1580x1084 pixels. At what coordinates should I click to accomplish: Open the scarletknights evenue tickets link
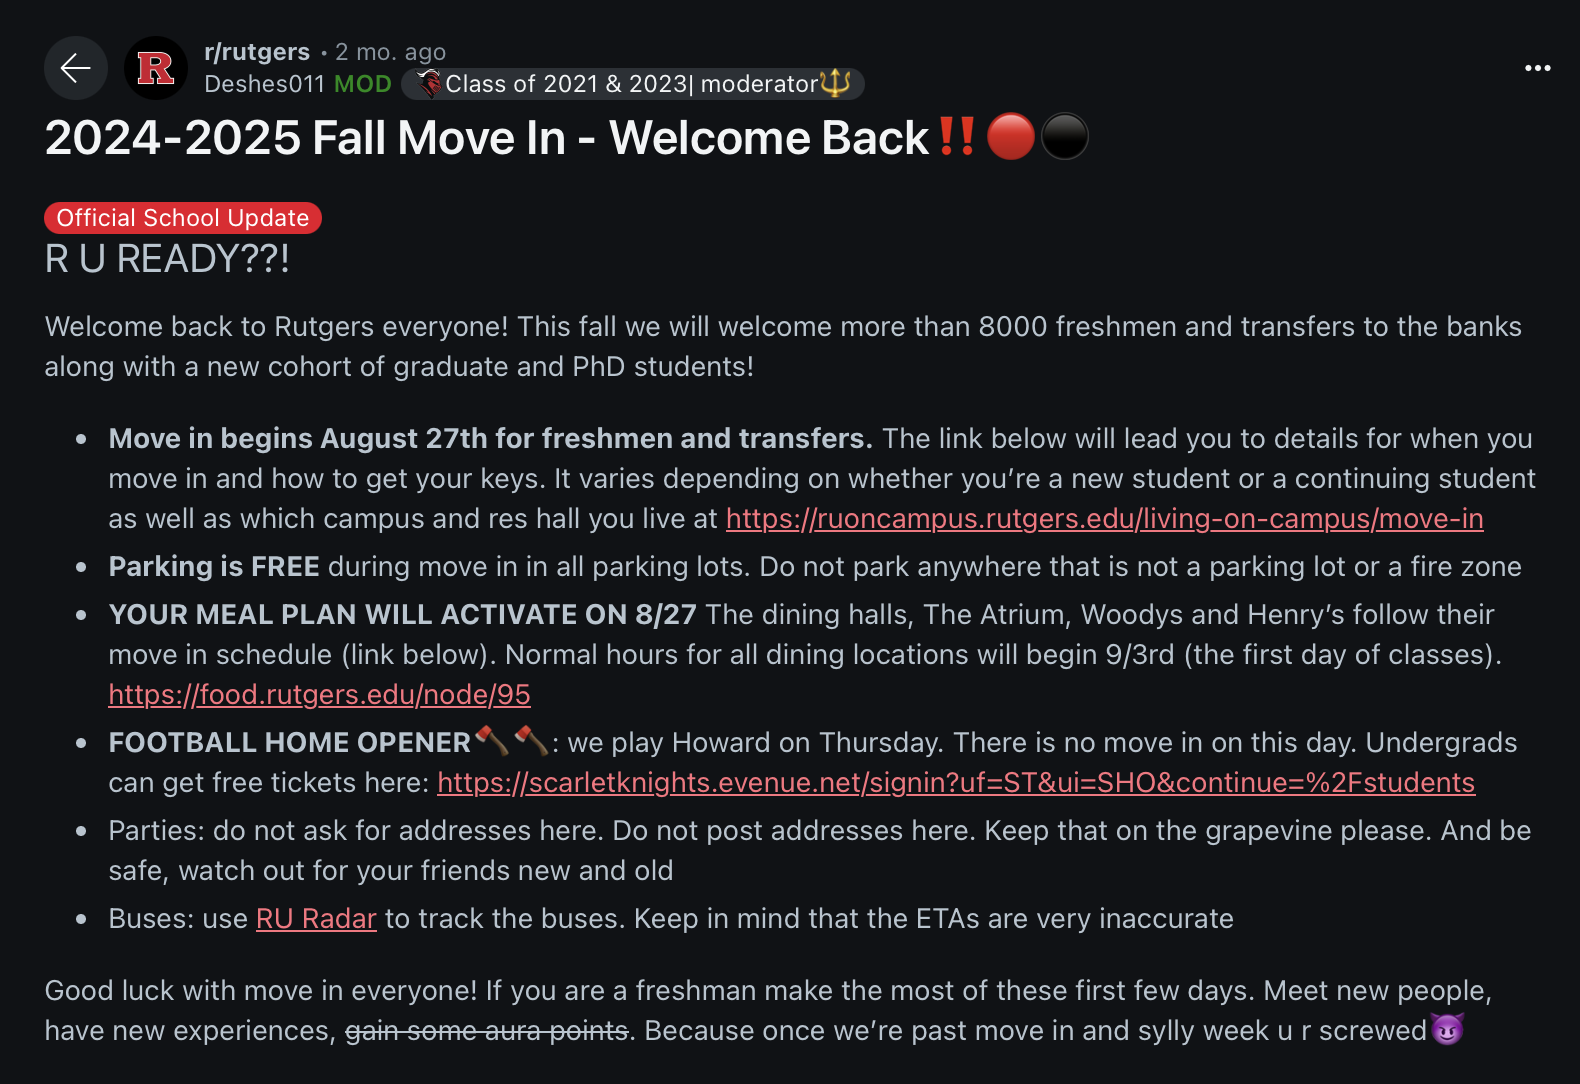(955, 783)
